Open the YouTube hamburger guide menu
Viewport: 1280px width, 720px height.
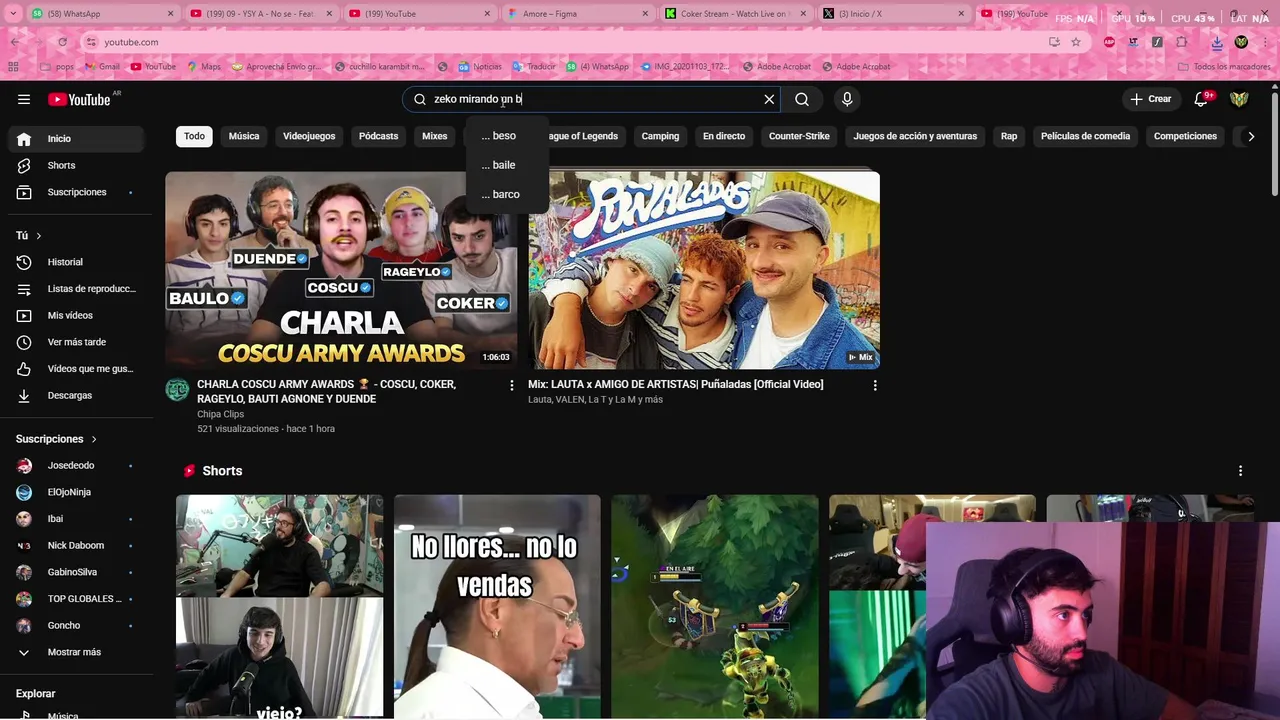coord(24,99)
